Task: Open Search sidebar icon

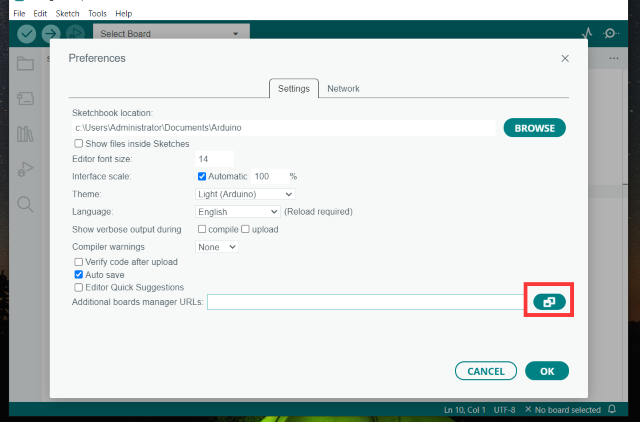Action: (x=25, y=204)
